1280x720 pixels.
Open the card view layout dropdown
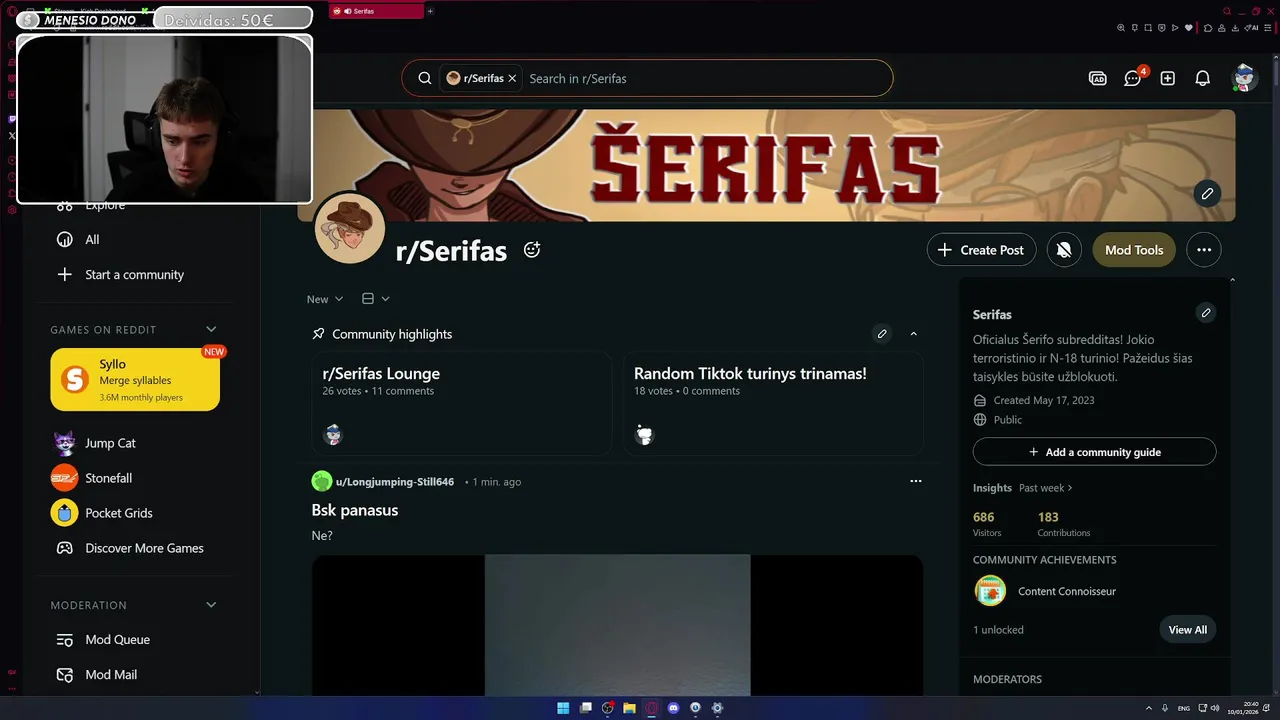click(x=376, y=299)
